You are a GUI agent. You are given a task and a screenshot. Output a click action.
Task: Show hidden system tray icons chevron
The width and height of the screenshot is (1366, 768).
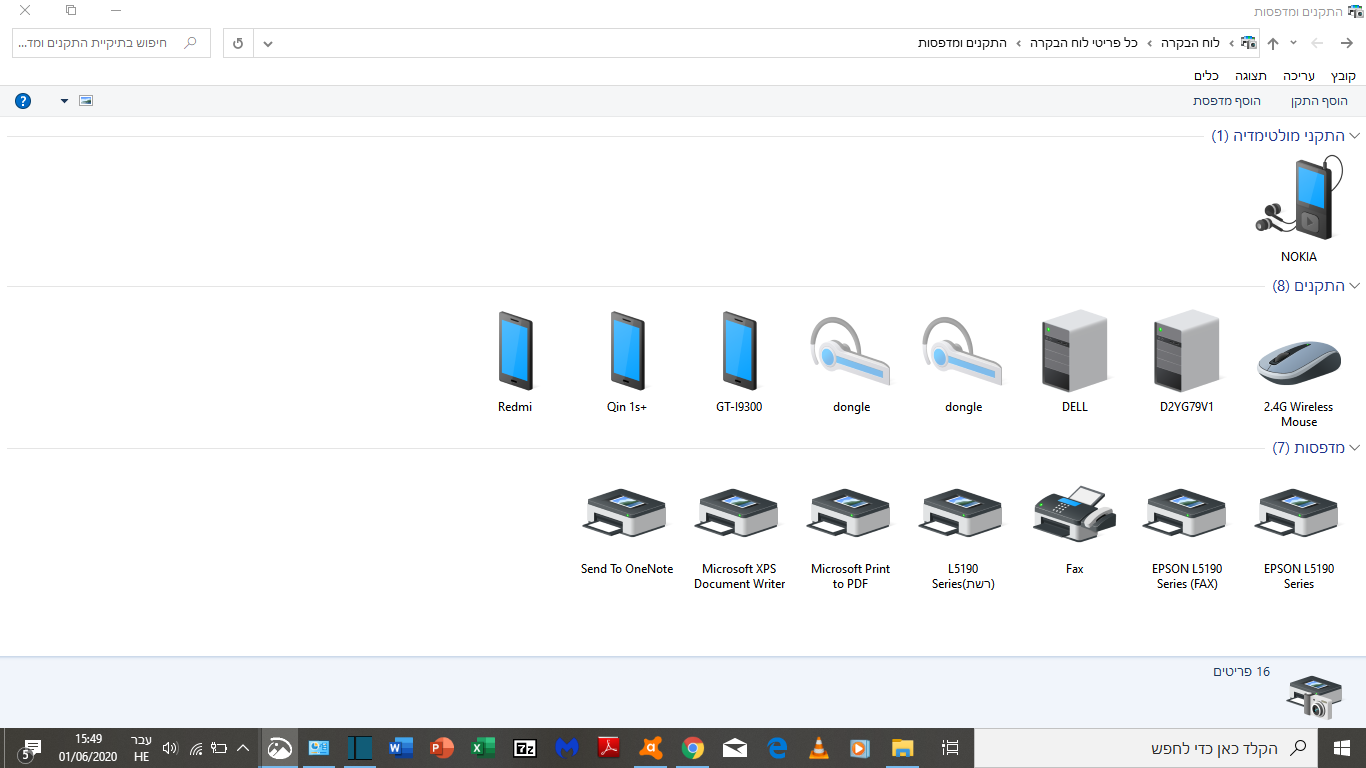pyautogui.click(x=242, y=747)
